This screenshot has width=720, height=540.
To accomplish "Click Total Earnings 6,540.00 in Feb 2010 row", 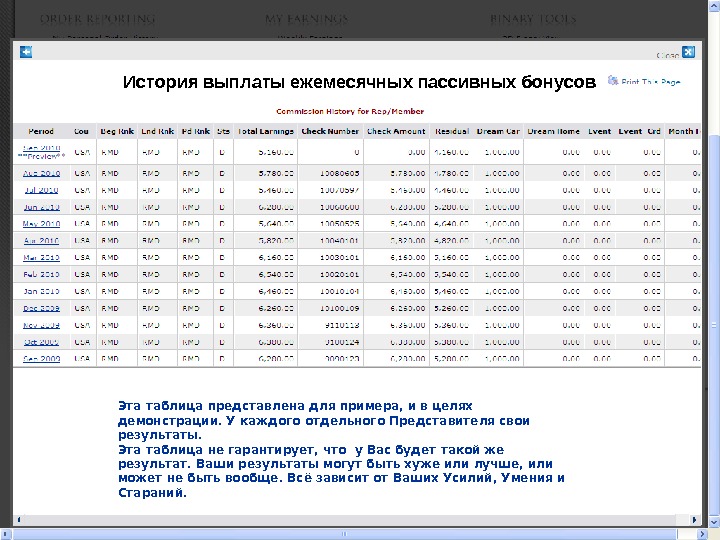I will (276, 274).
